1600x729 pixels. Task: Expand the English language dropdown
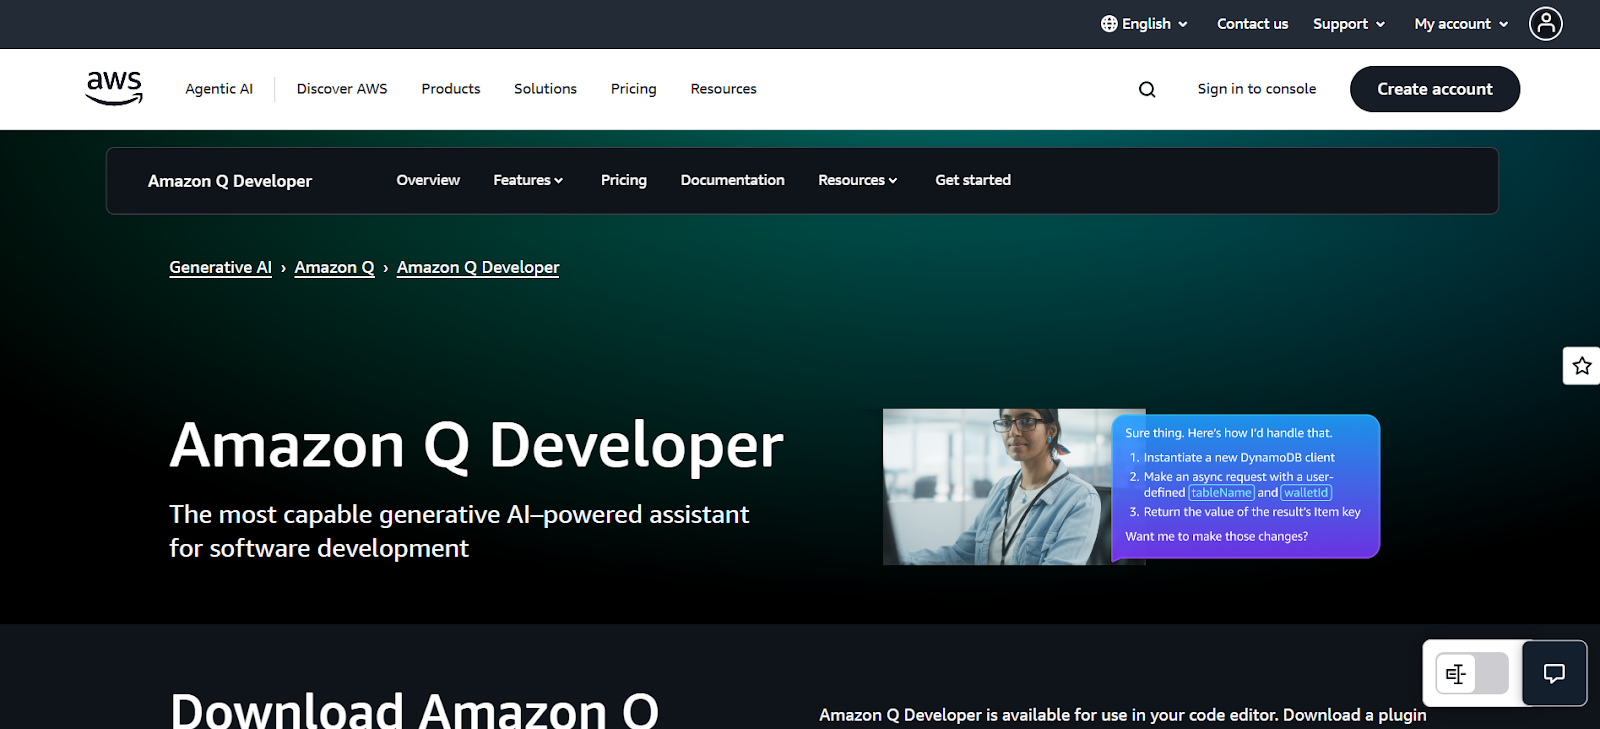pyautogui.click(x=1145, y=23)
